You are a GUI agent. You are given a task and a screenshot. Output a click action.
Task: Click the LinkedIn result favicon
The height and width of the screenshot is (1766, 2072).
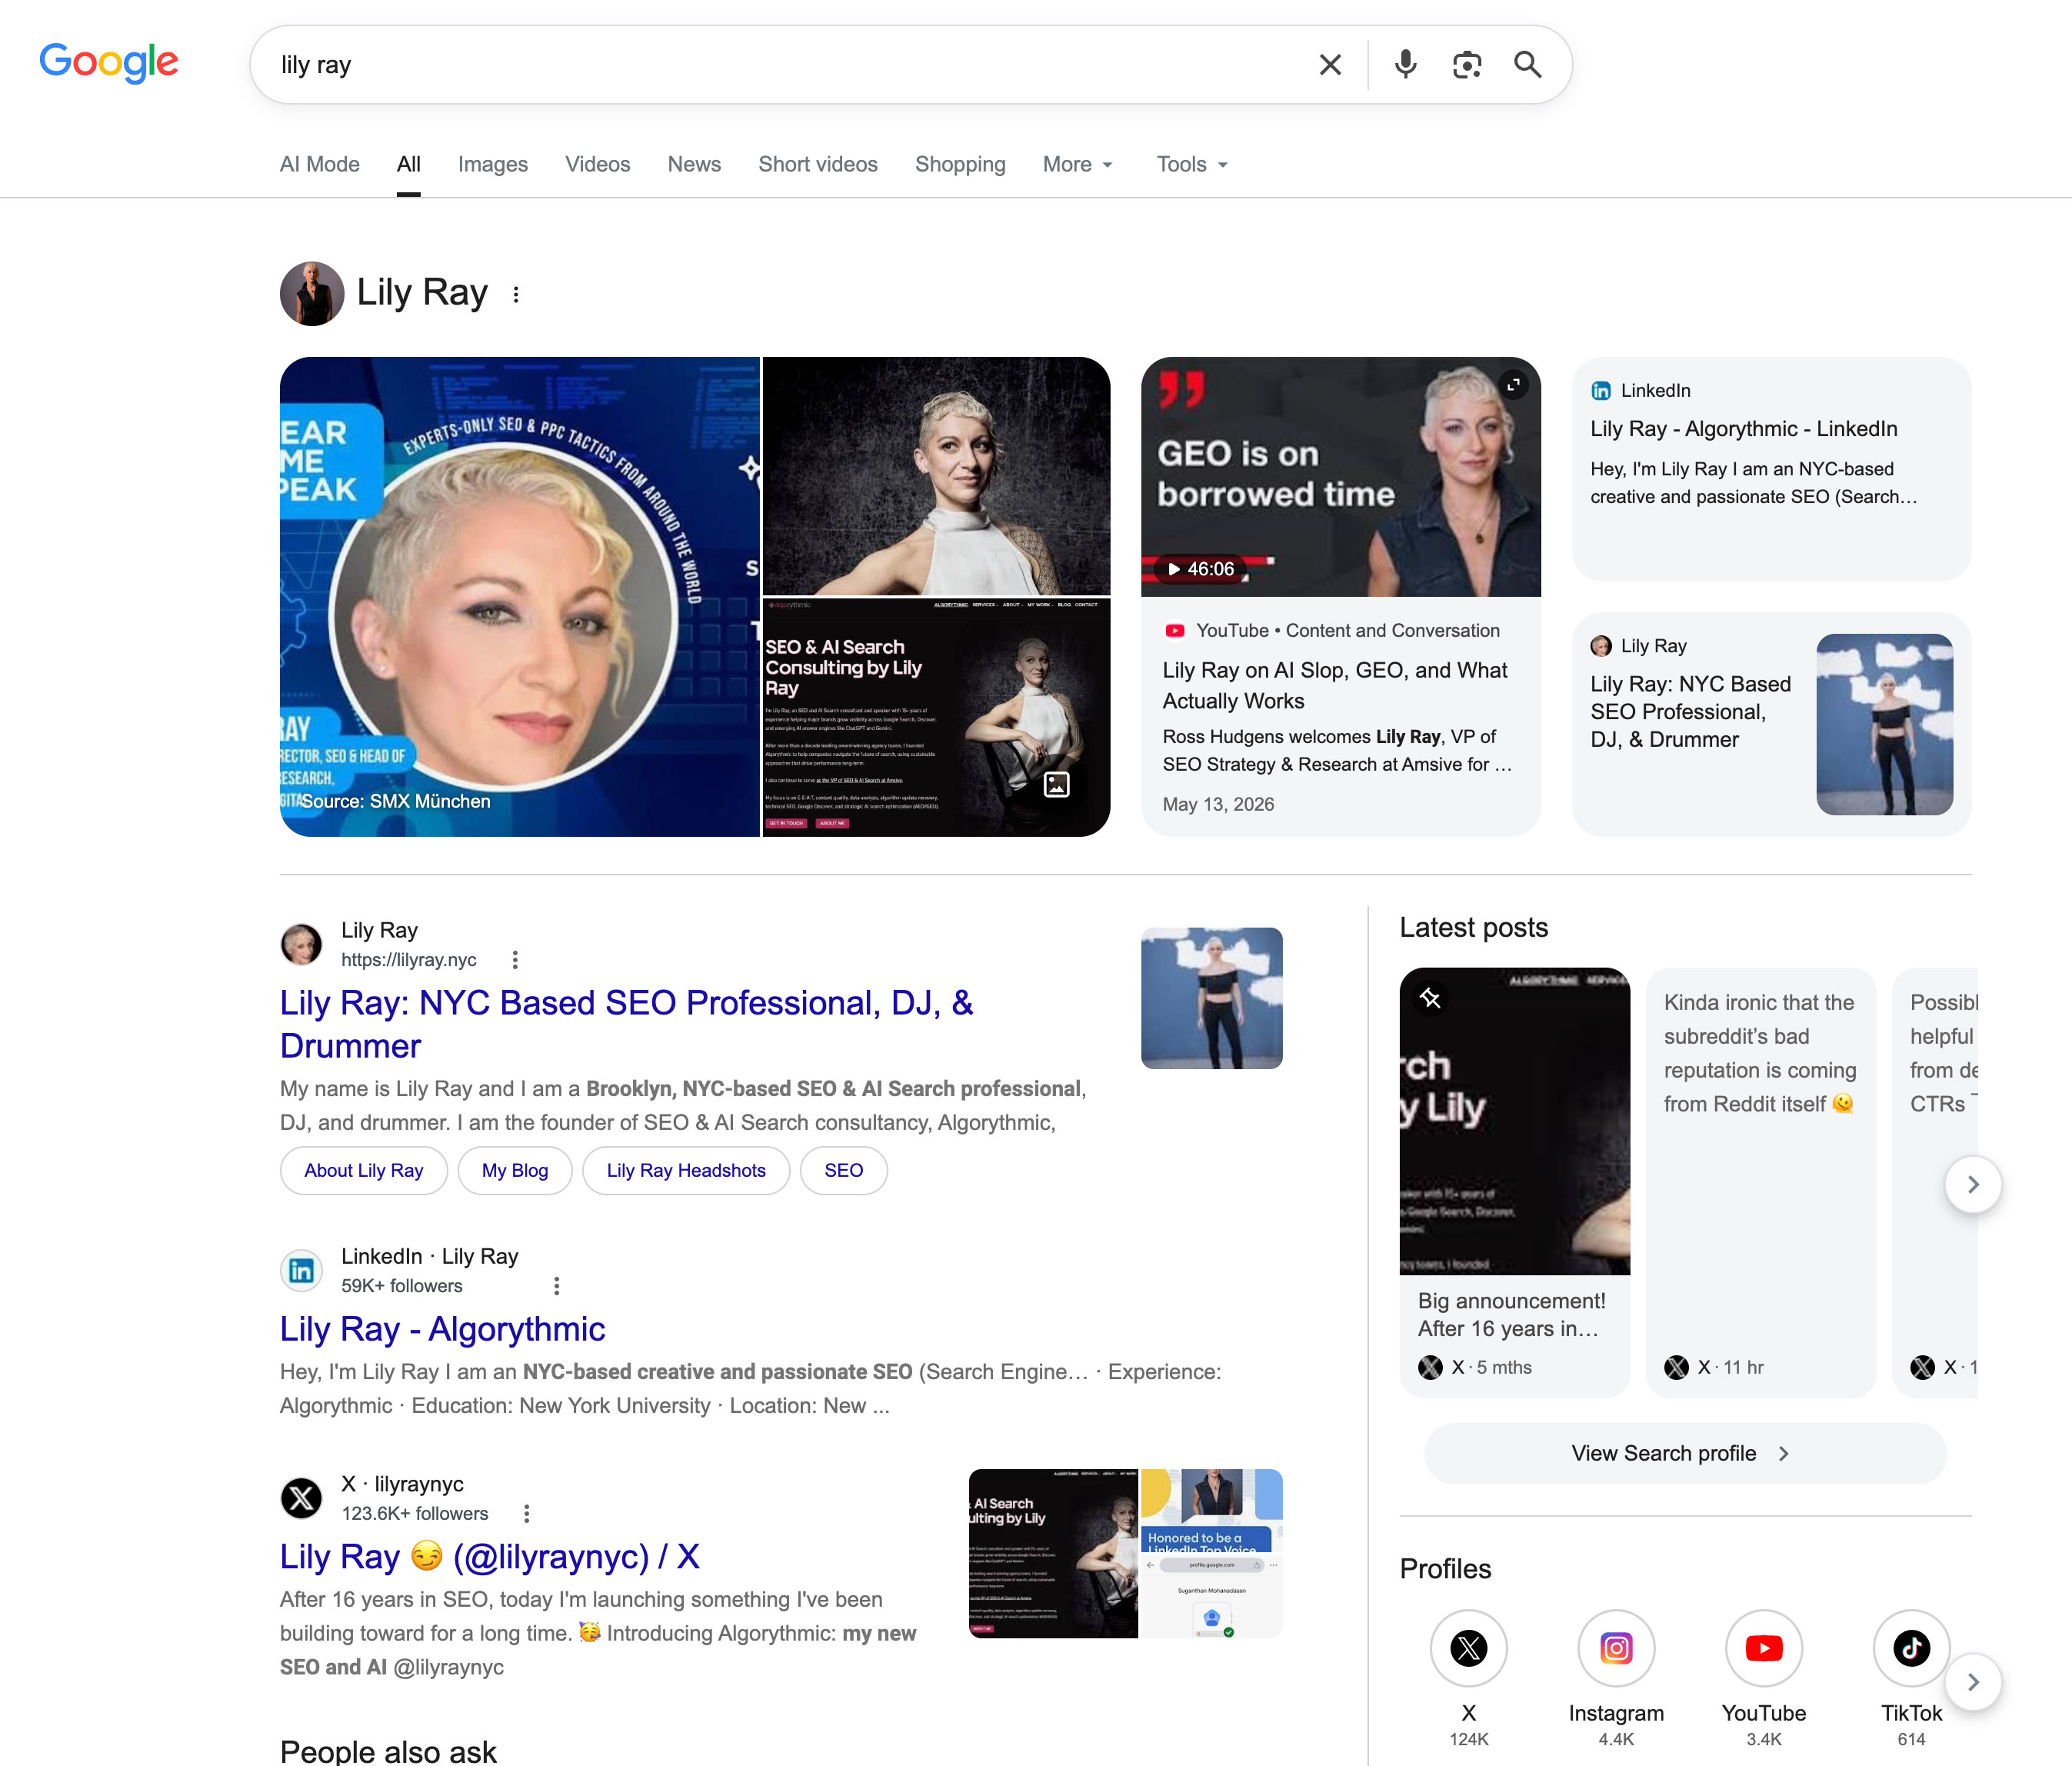click(301, 1270)
